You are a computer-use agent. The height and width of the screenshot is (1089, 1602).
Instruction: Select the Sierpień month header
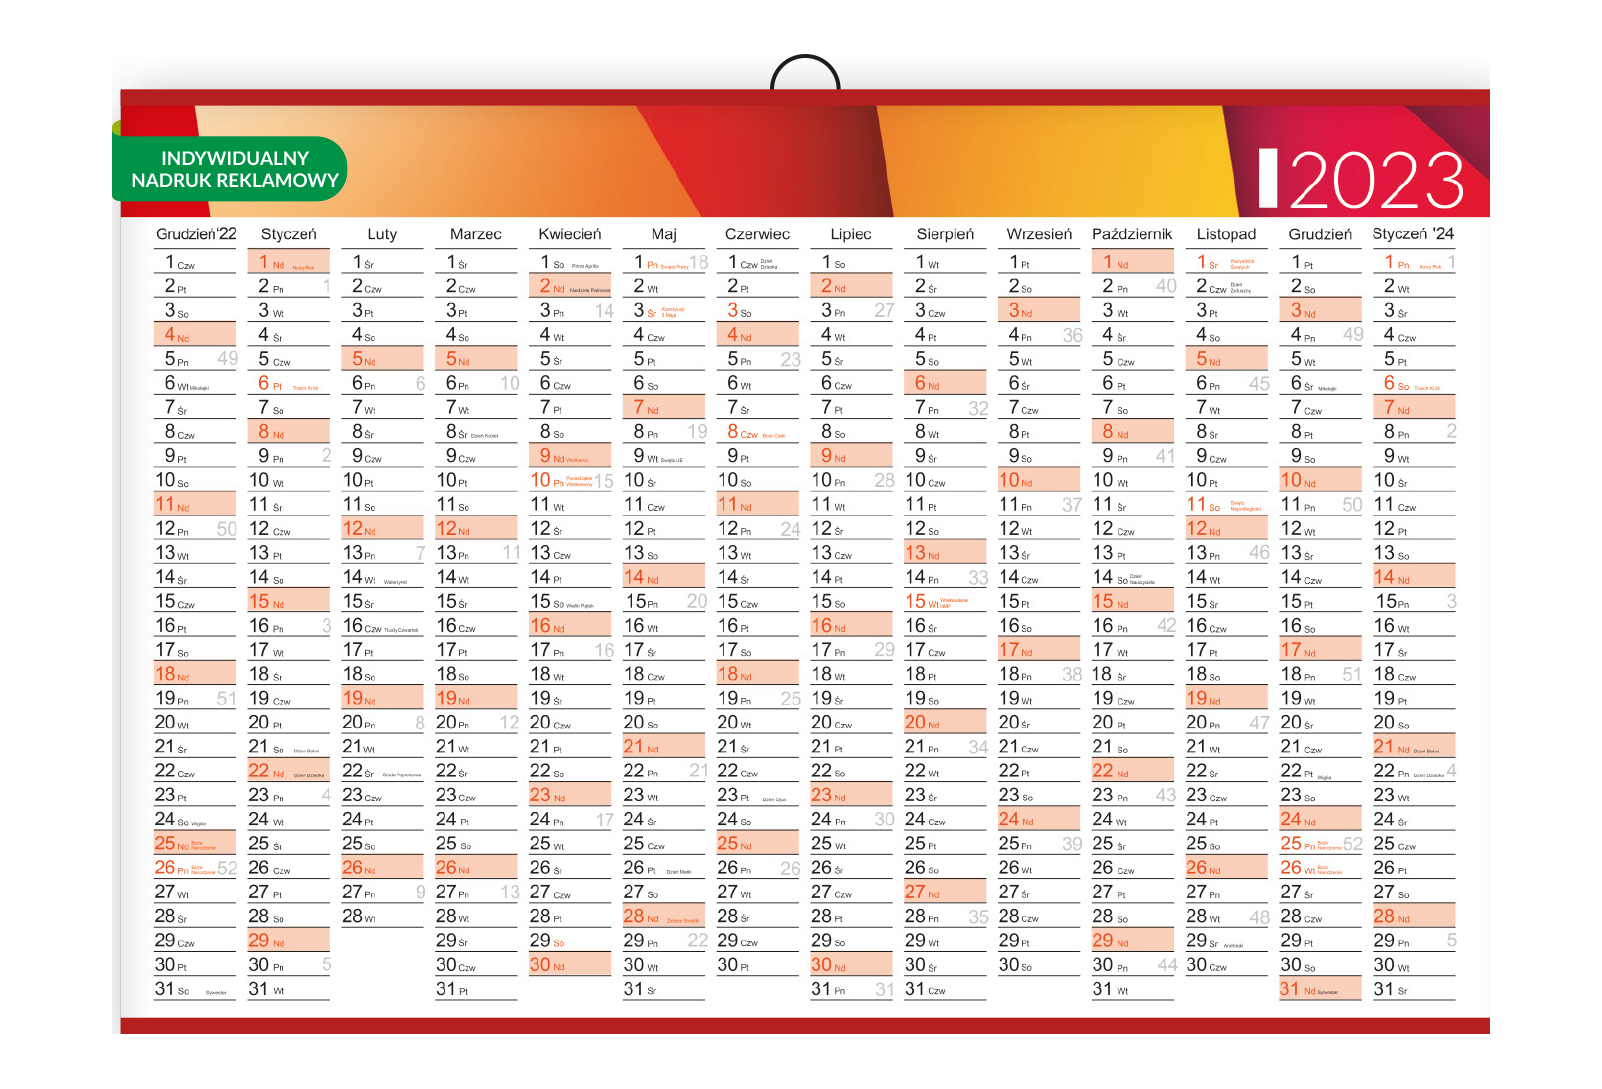[945, 234]
